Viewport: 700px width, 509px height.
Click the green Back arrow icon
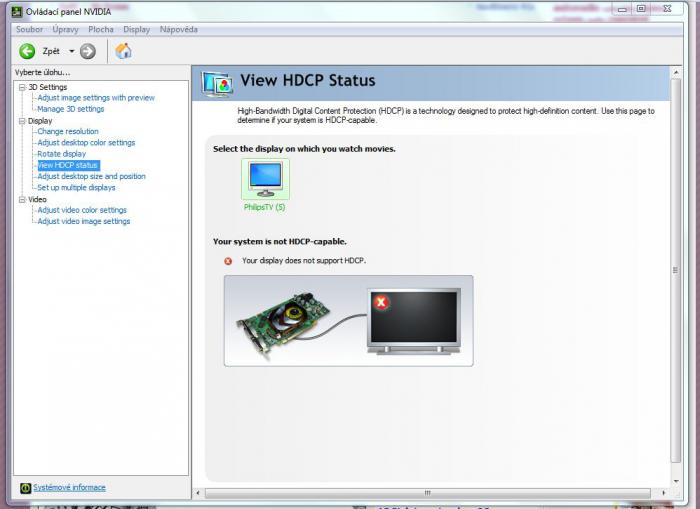[27, 51]
